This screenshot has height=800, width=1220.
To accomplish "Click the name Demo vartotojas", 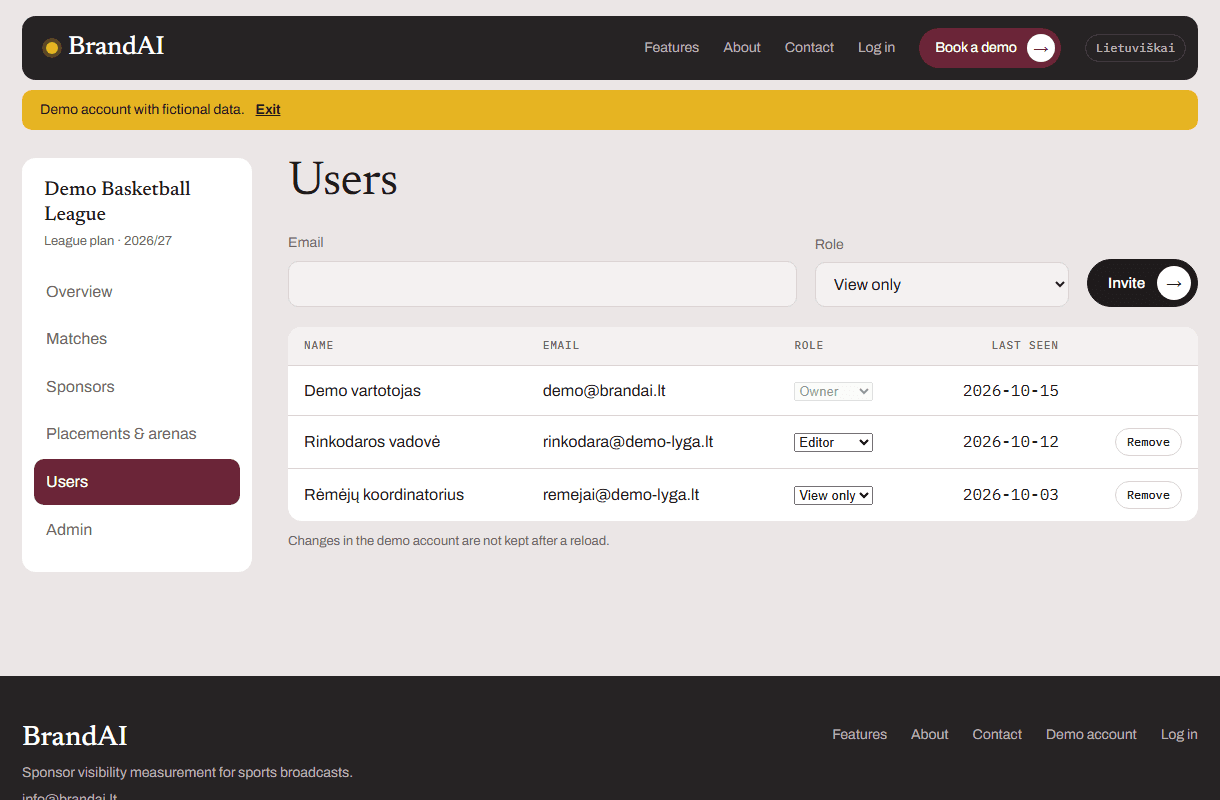I will [362, 391].
